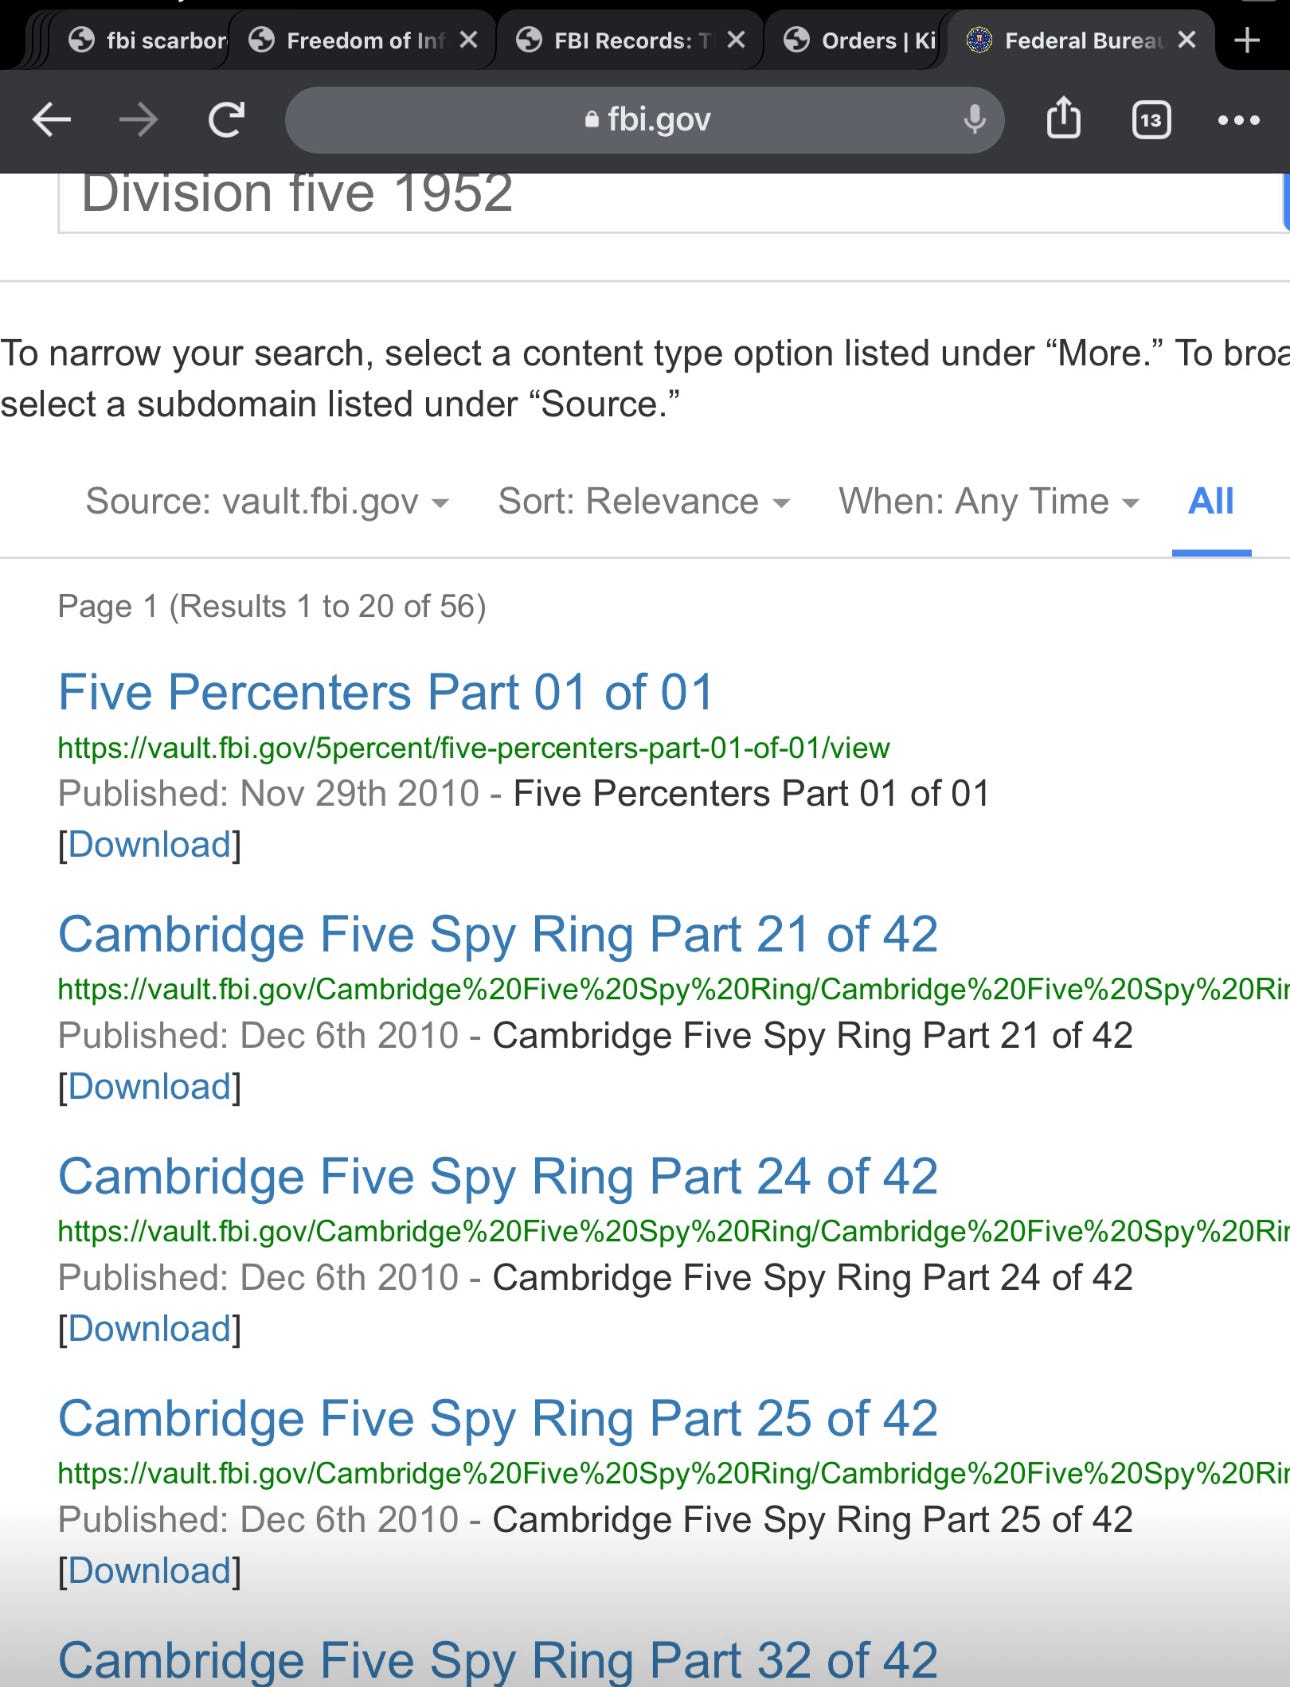Download Cambridge Five Spy Ring Part 24

150,1329
